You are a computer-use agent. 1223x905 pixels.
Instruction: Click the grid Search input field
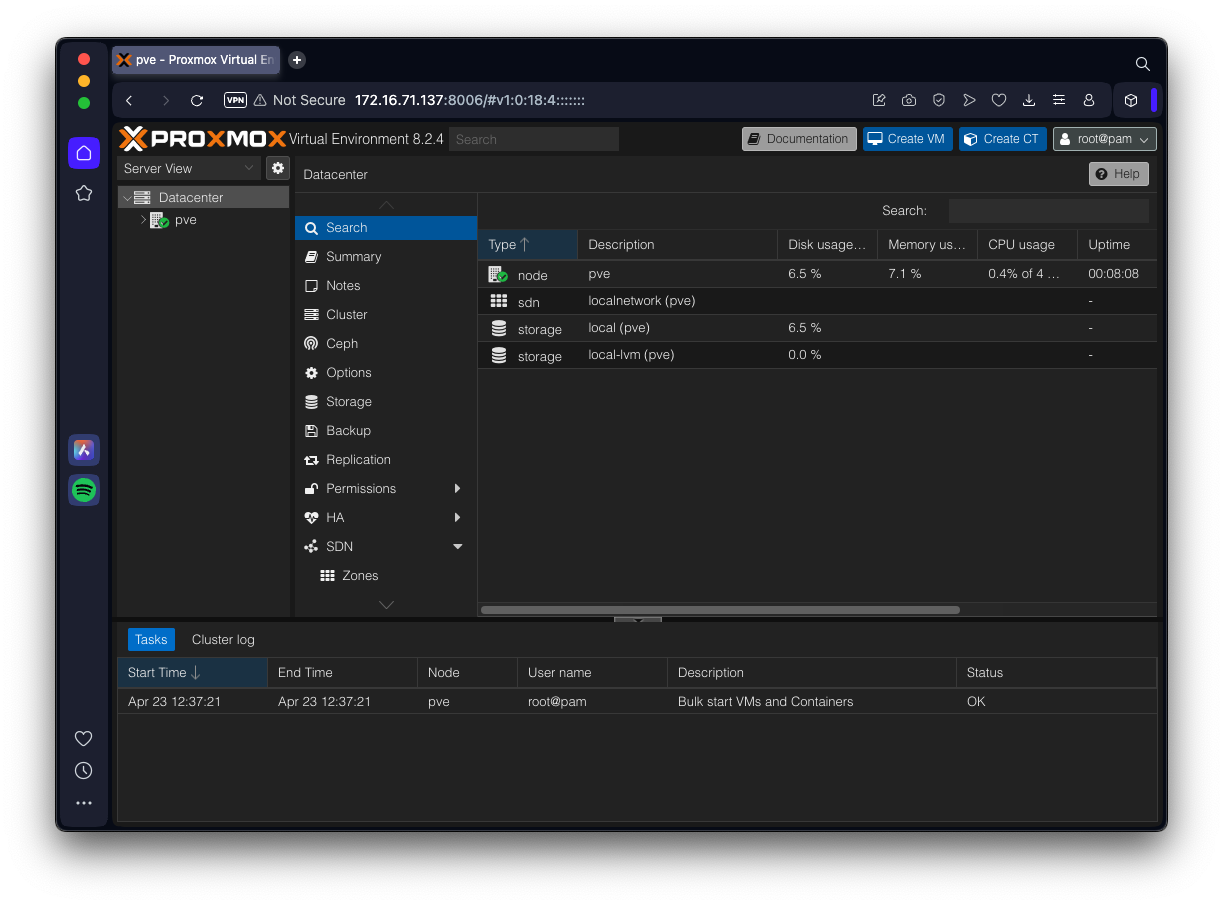pos(1048,211)
